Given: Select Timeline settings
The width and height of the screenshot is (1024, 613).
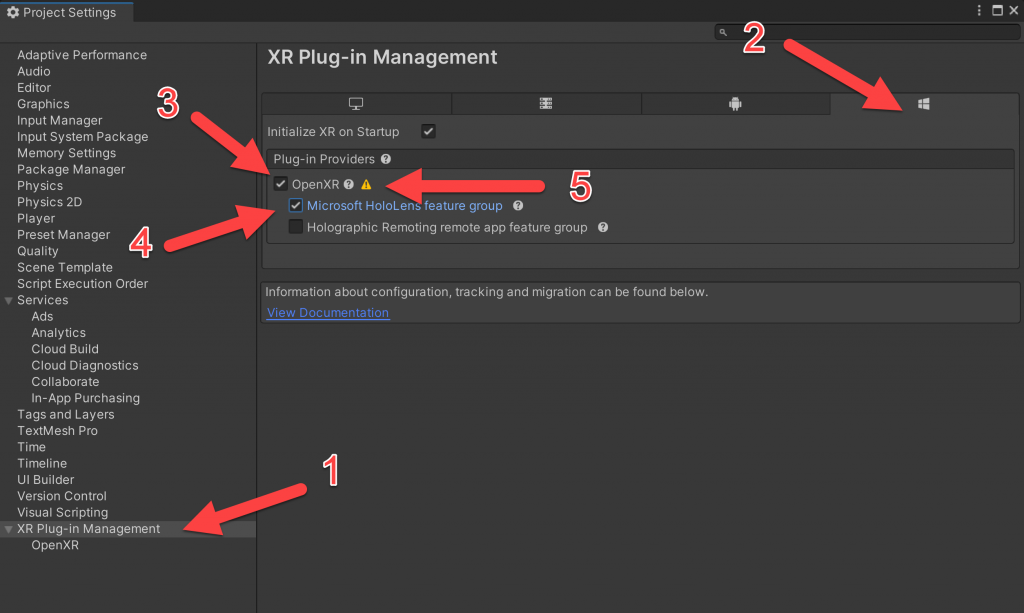Looking at the screenshot, I should click(x=42, y=463).
